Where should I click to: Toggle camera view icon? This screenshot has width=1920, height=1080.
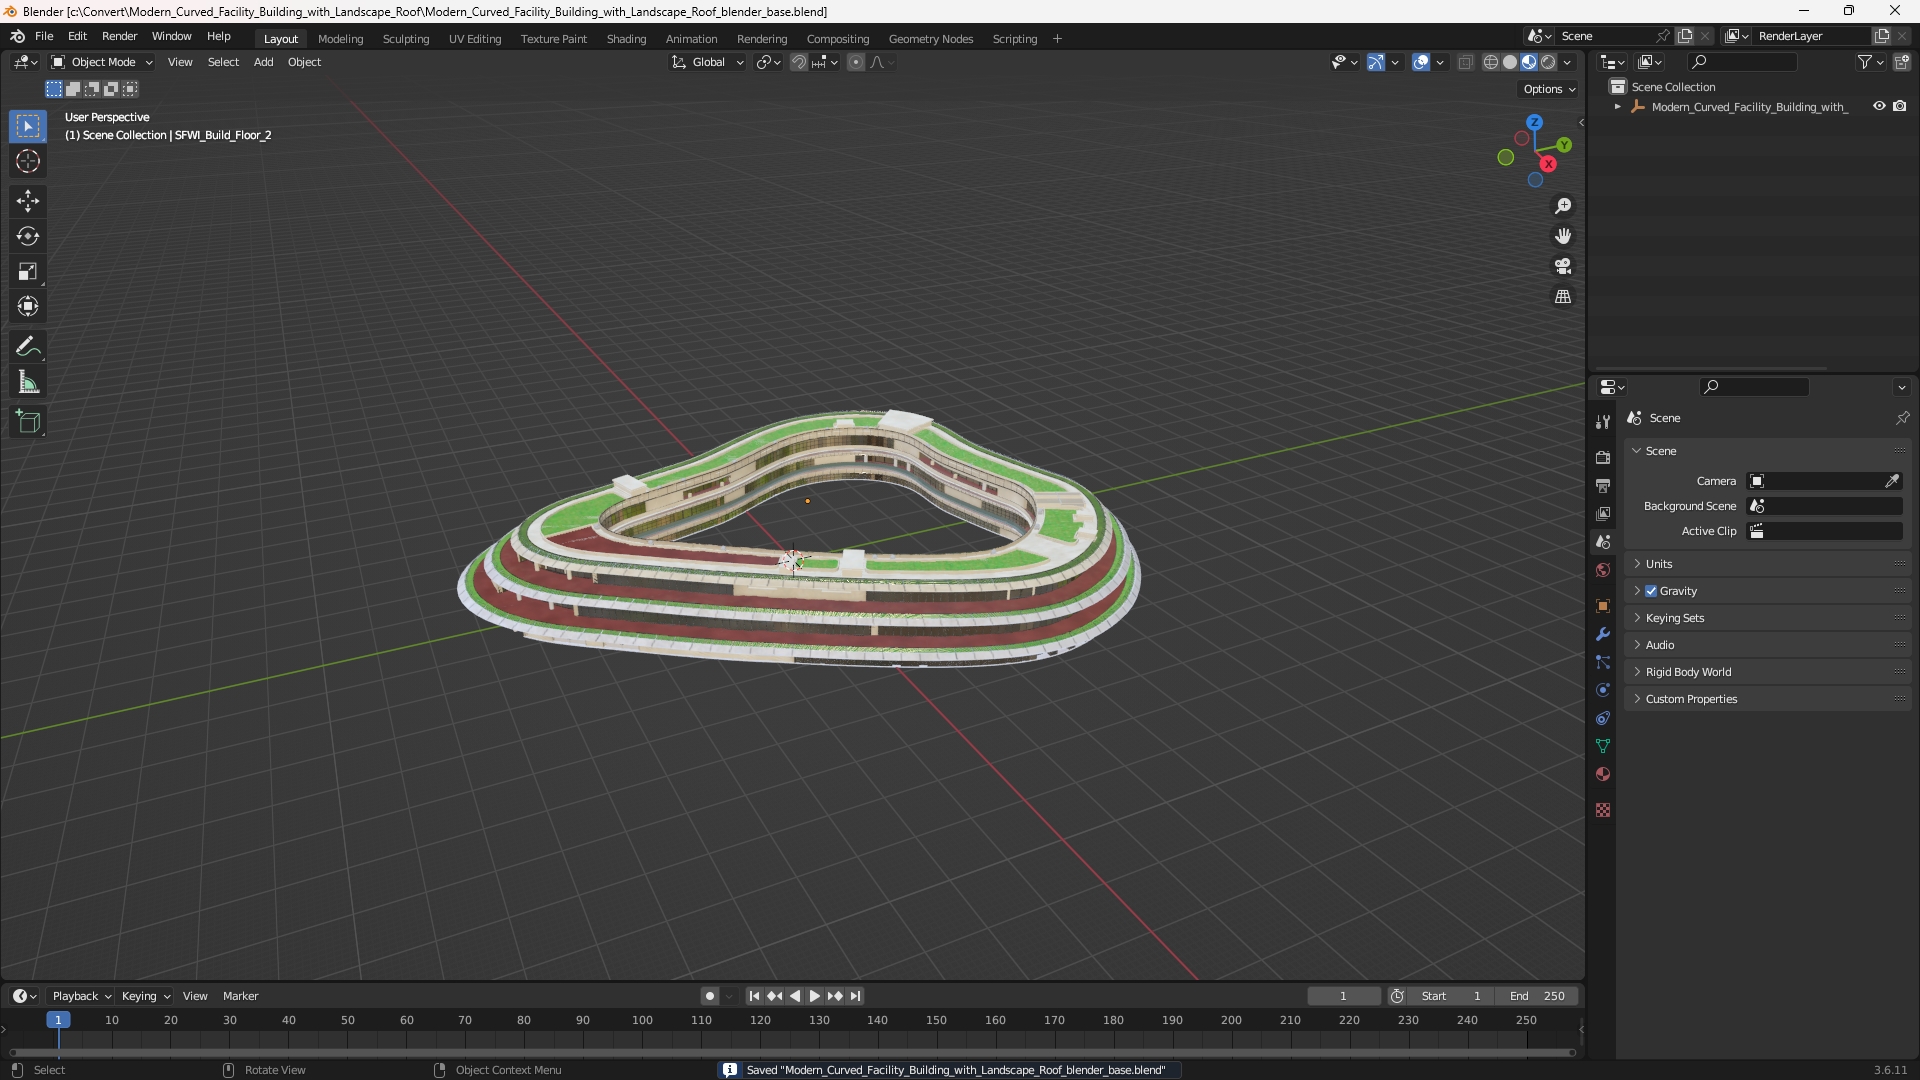click(1563, 266)
